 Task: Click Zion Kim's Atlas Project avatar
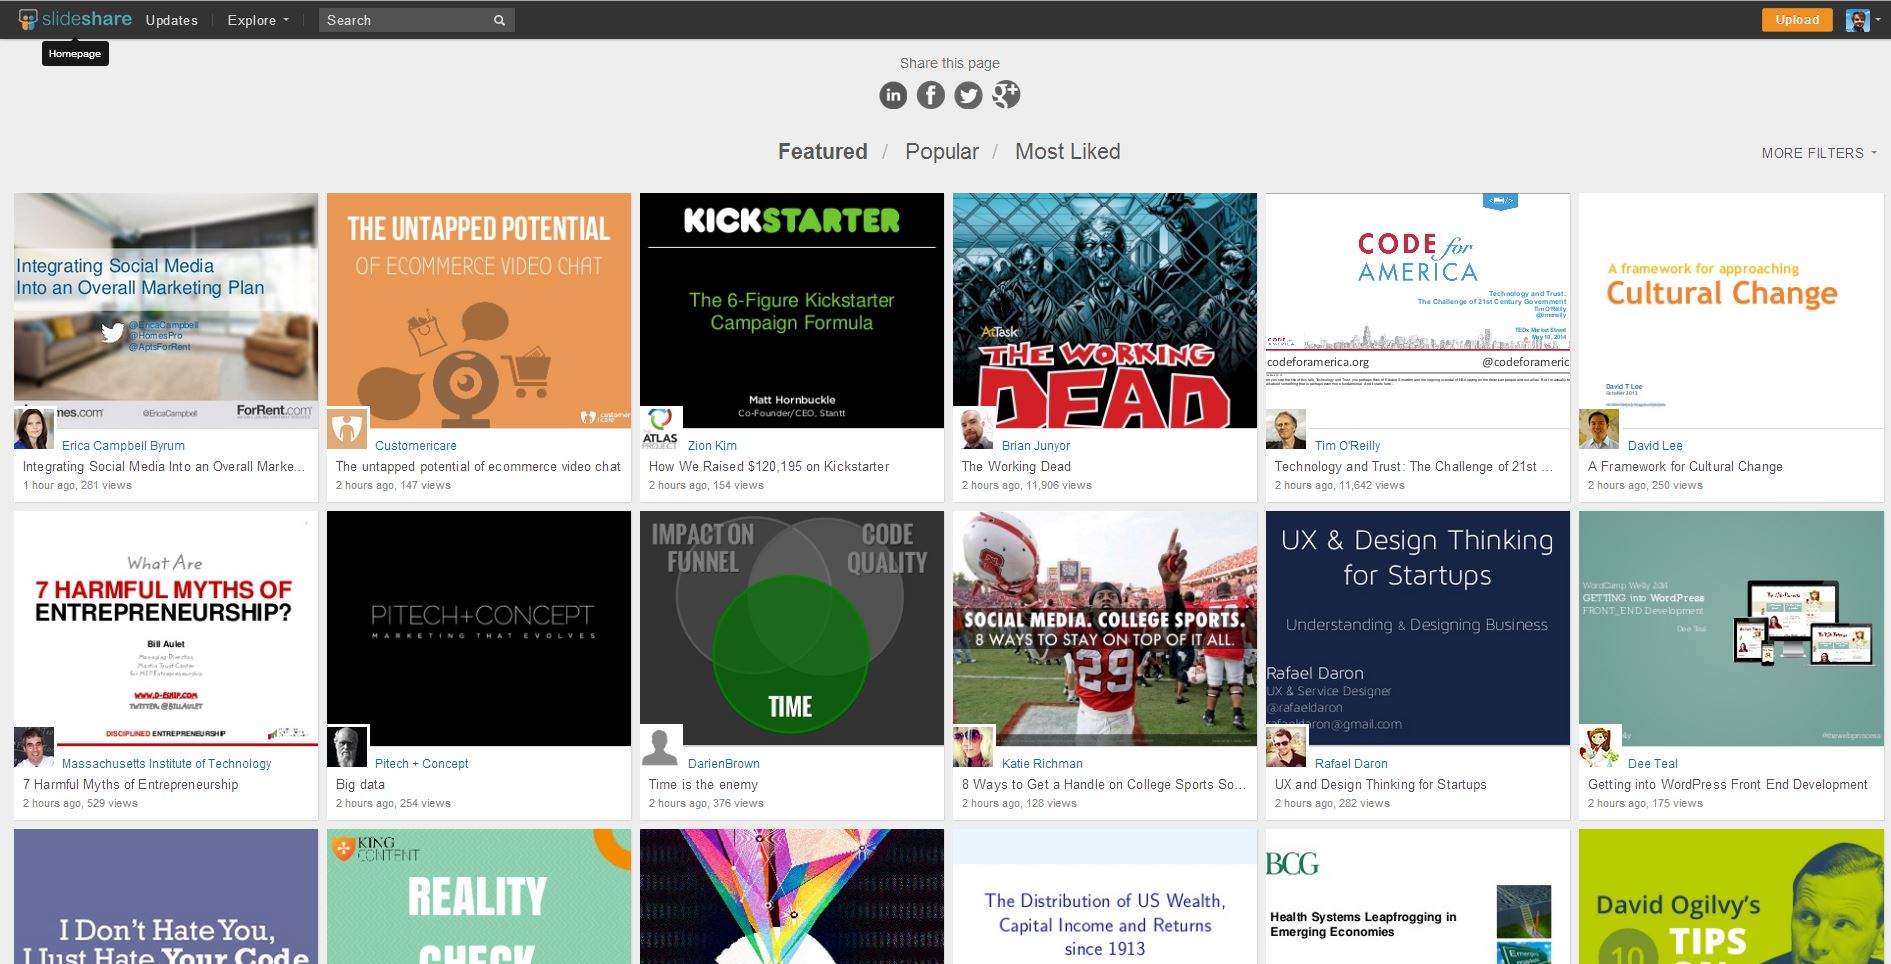[x=661, y=429]
